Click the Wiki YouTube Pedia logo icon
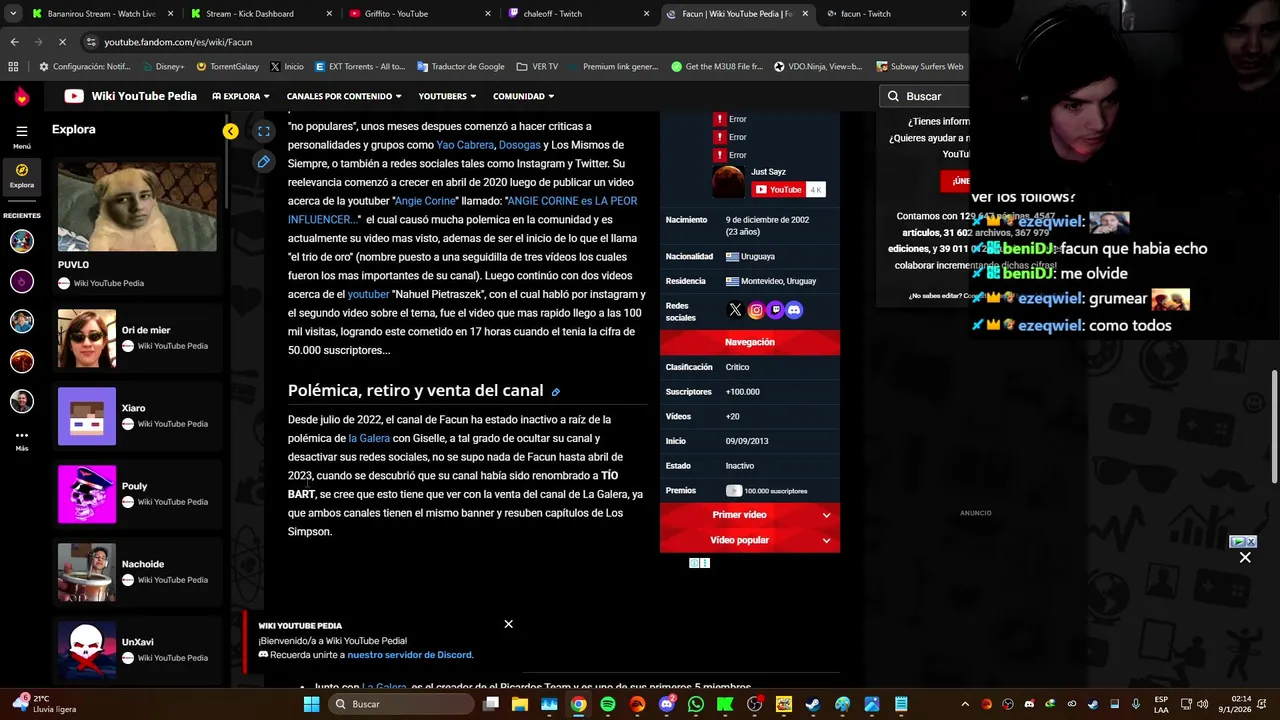 point(74,96)
